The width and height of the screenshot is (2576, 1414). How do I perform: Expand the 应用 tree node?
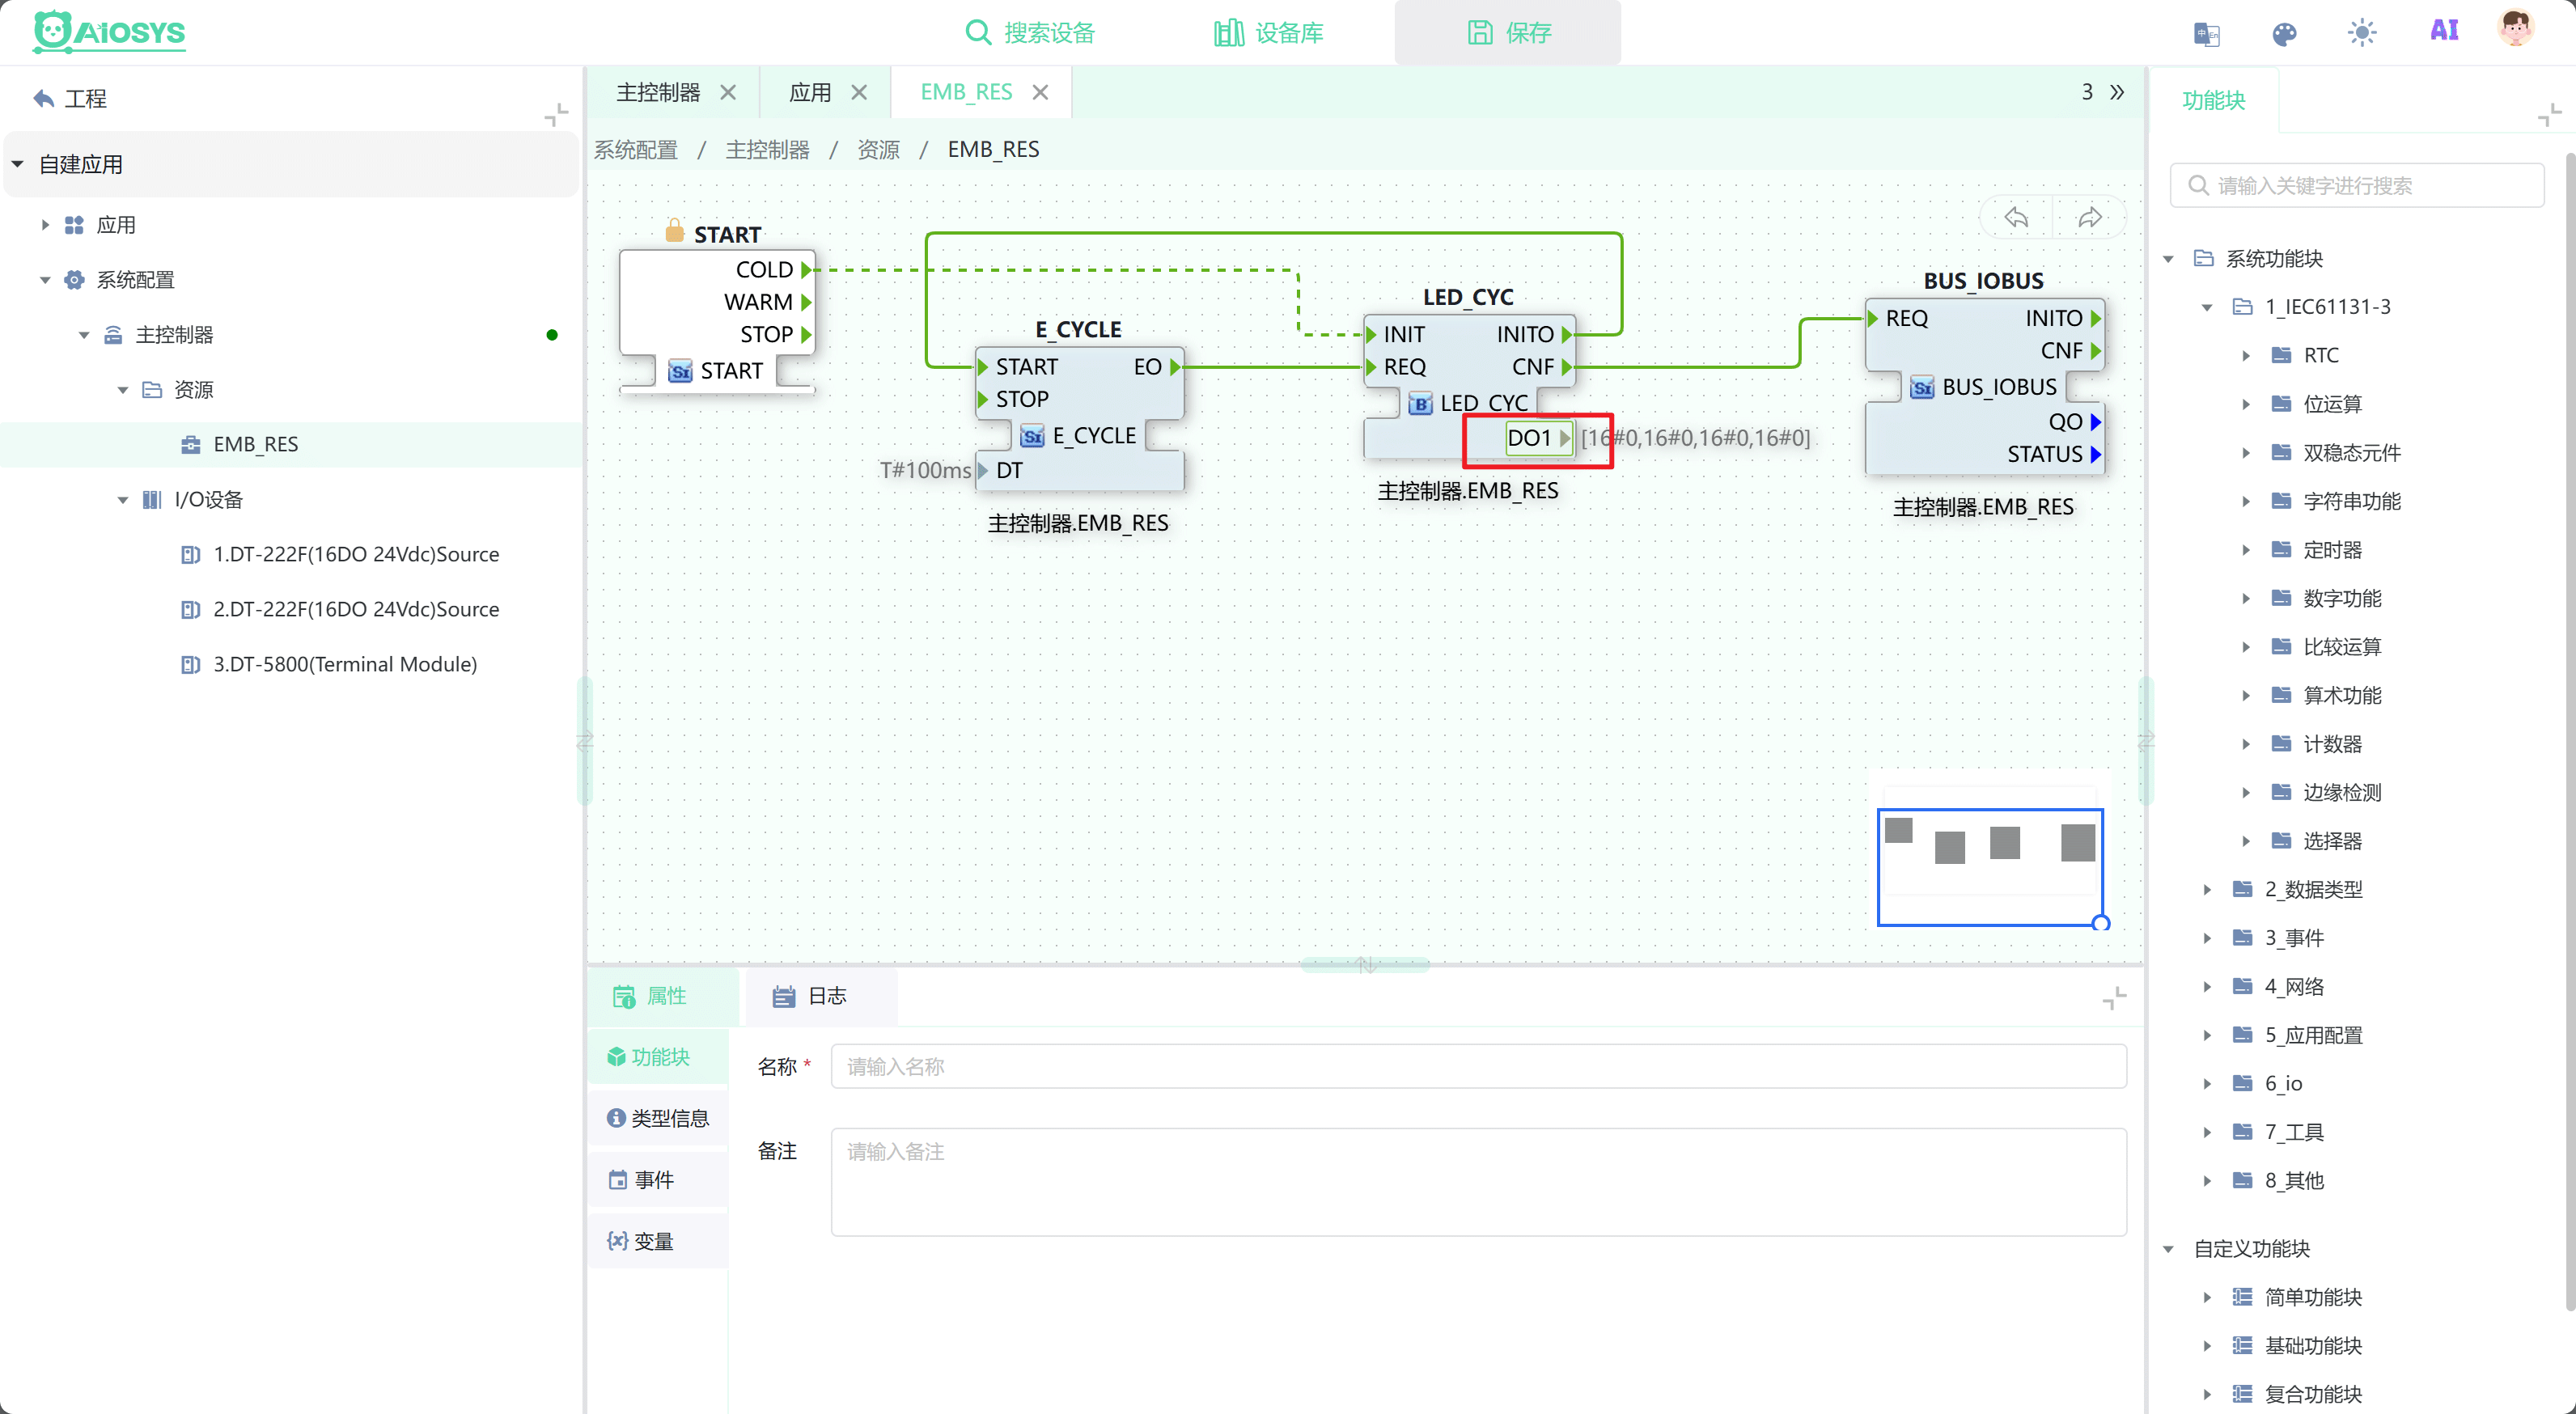(x=45, y=225)
